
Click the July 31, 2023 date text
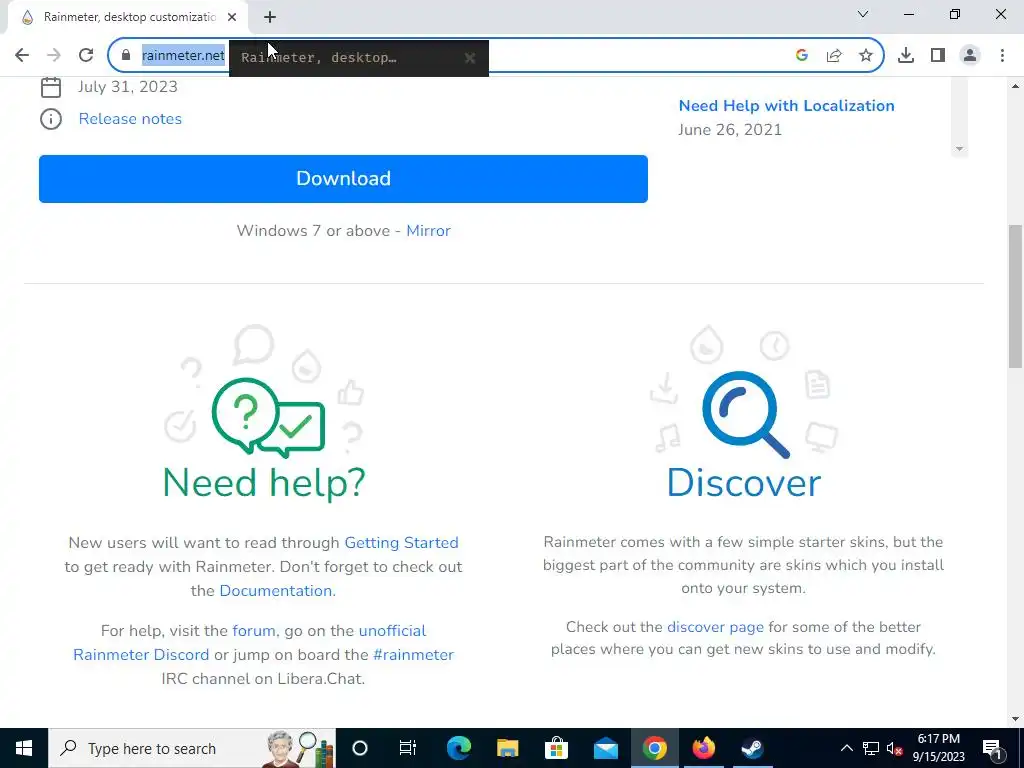[128, 87]
